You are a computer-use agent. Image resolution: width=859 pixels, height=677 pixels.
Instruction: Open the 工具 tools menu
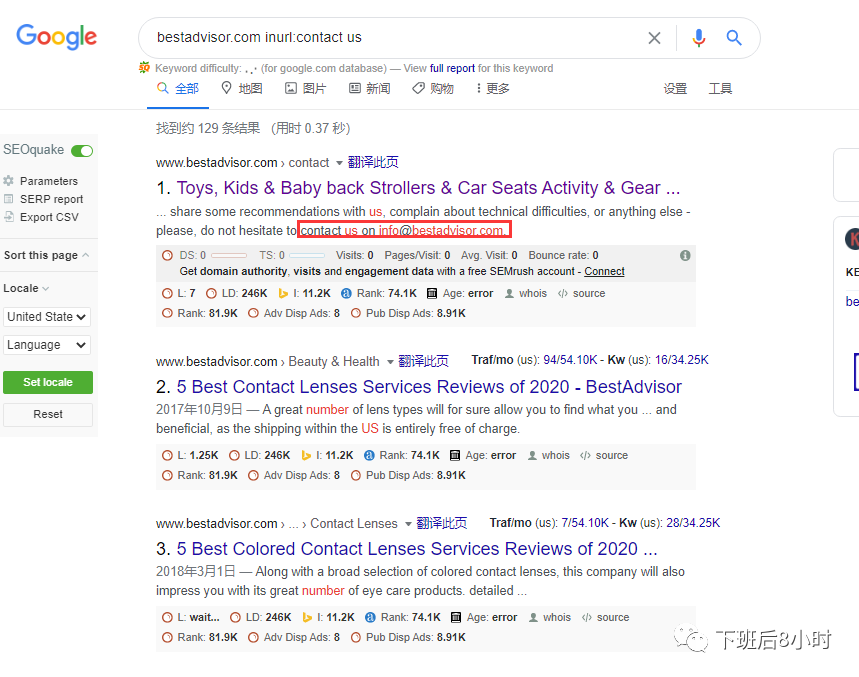(x=720, y=88)
